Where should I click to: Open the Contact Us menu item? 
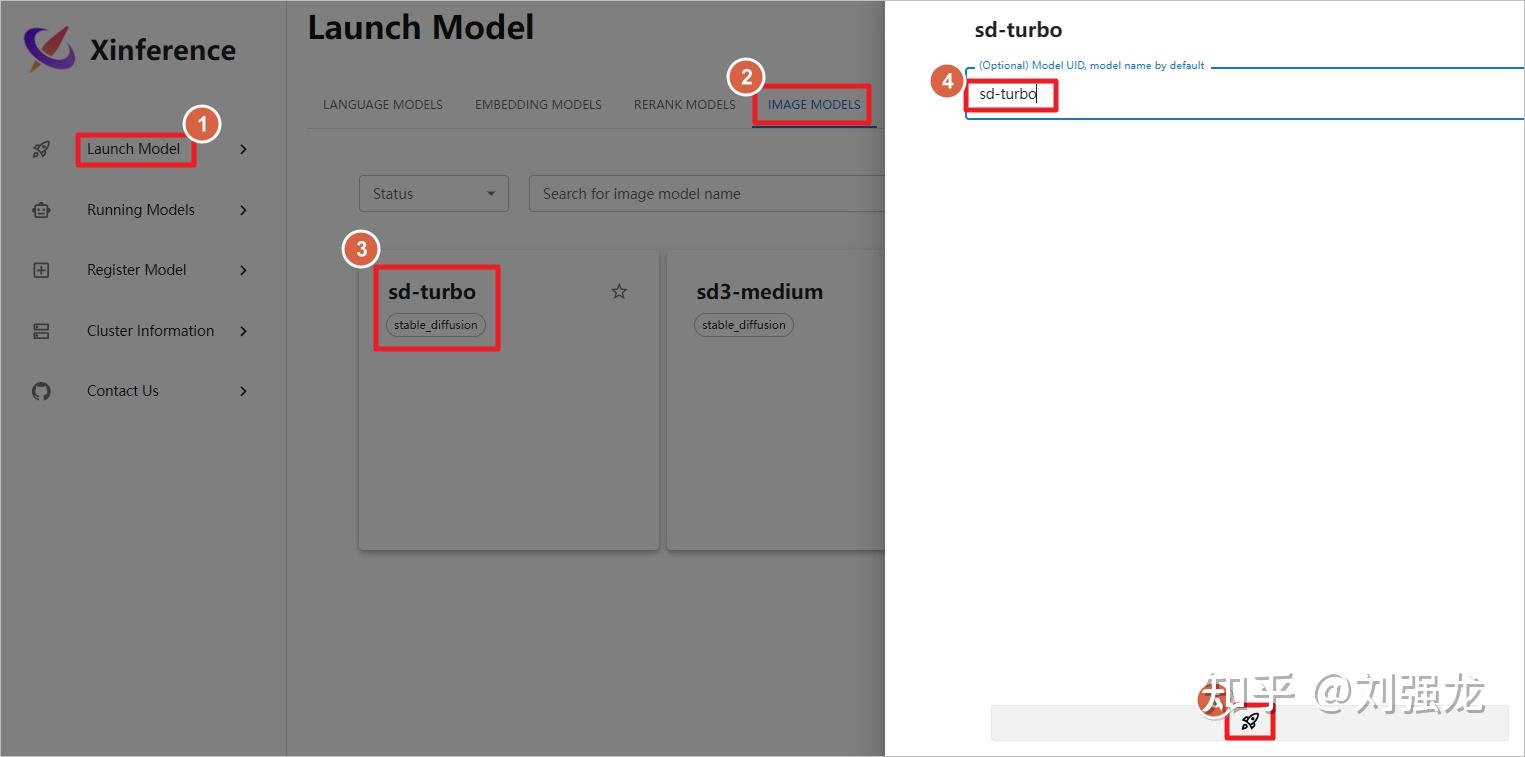(123, 391)
